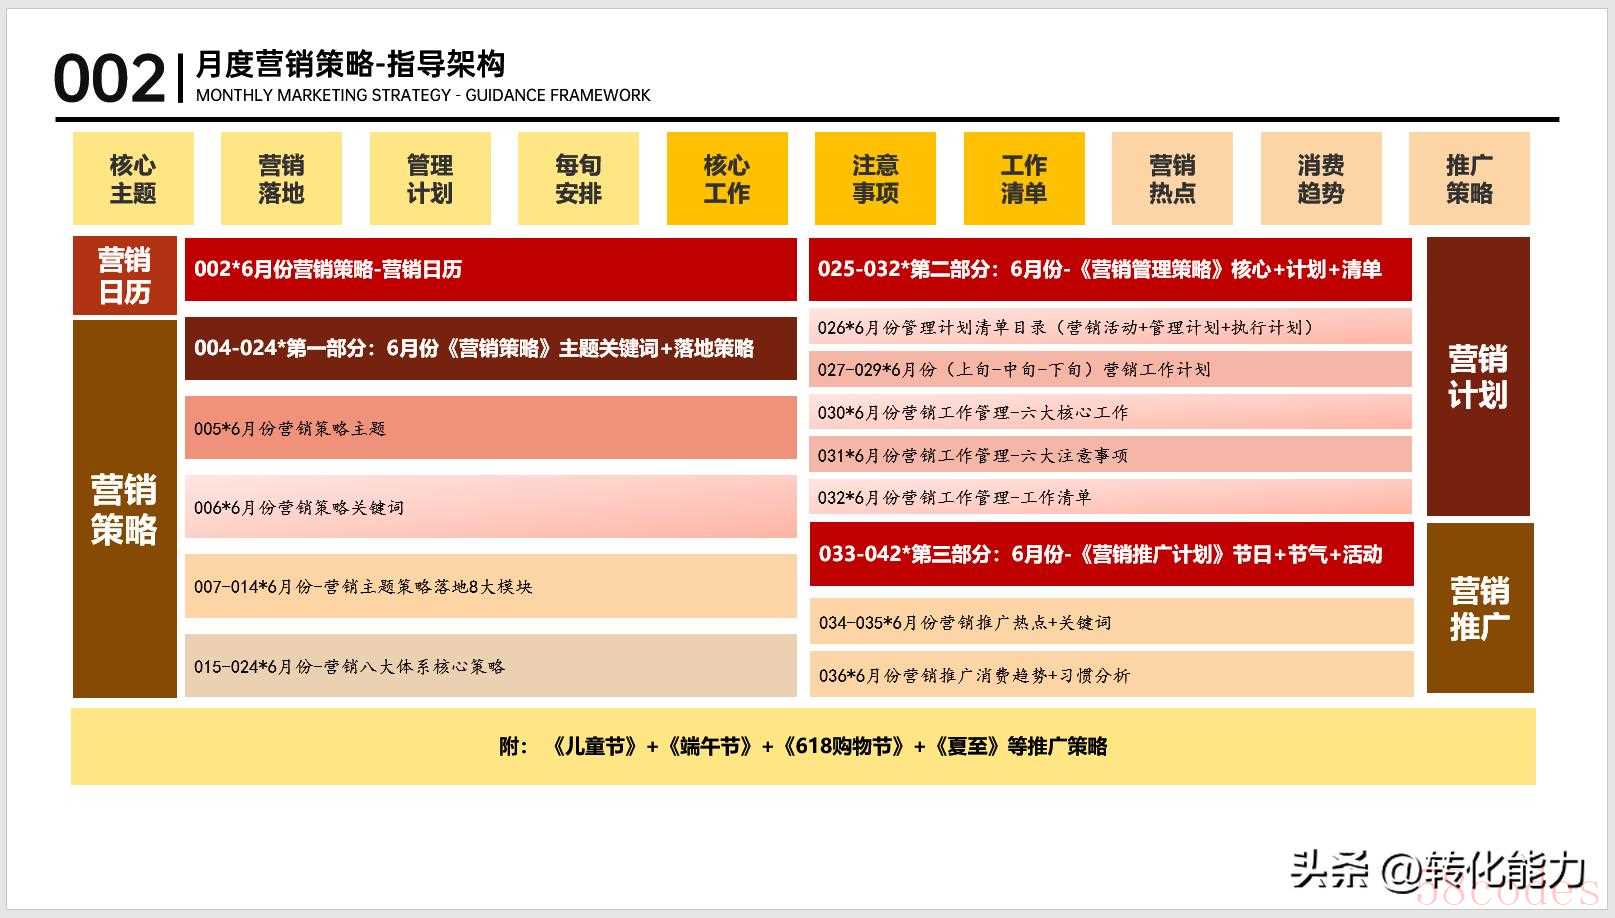The width and height of the screenshot is (1615, 918).
Task: Click the 营销计划 dark red label
Action: point(1478,376)
